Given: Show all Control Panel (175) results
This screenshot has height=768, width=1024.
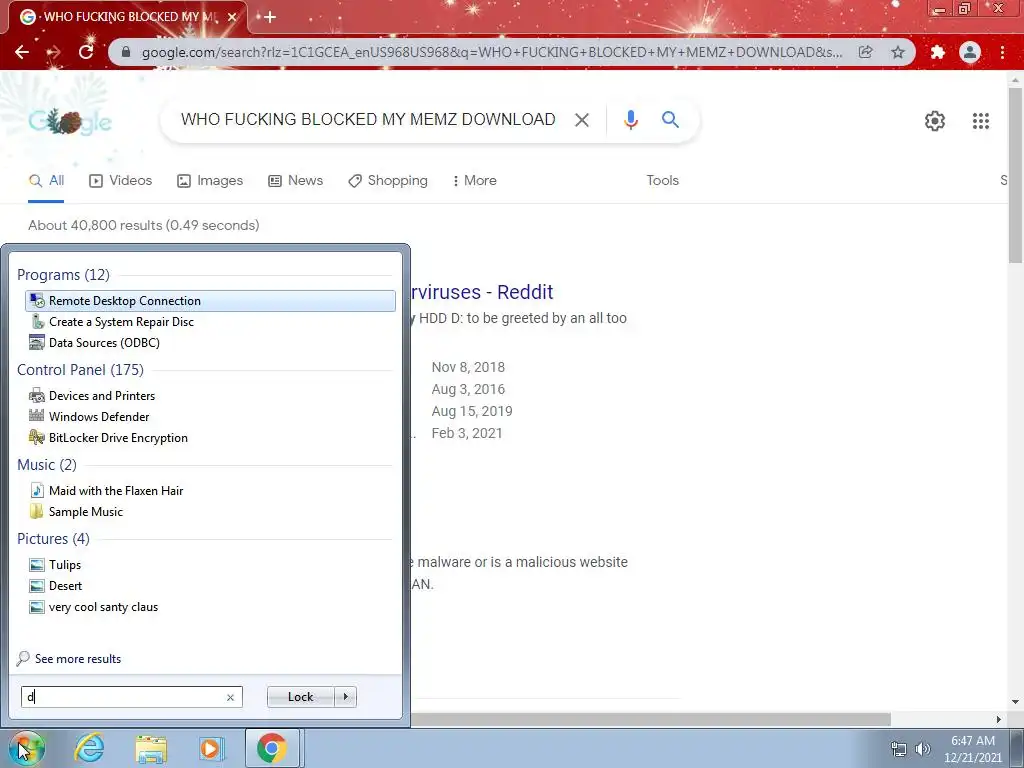Looking at the screenshot, I should (80, 370).
